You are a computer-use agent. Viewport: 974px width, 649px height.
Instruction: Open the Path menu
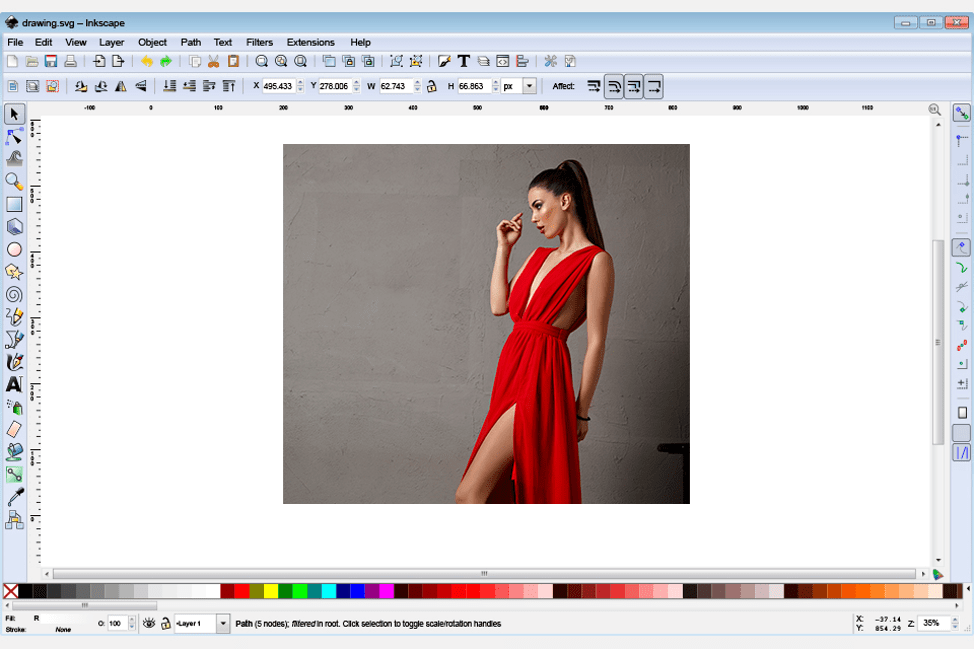tap(191, 42)
